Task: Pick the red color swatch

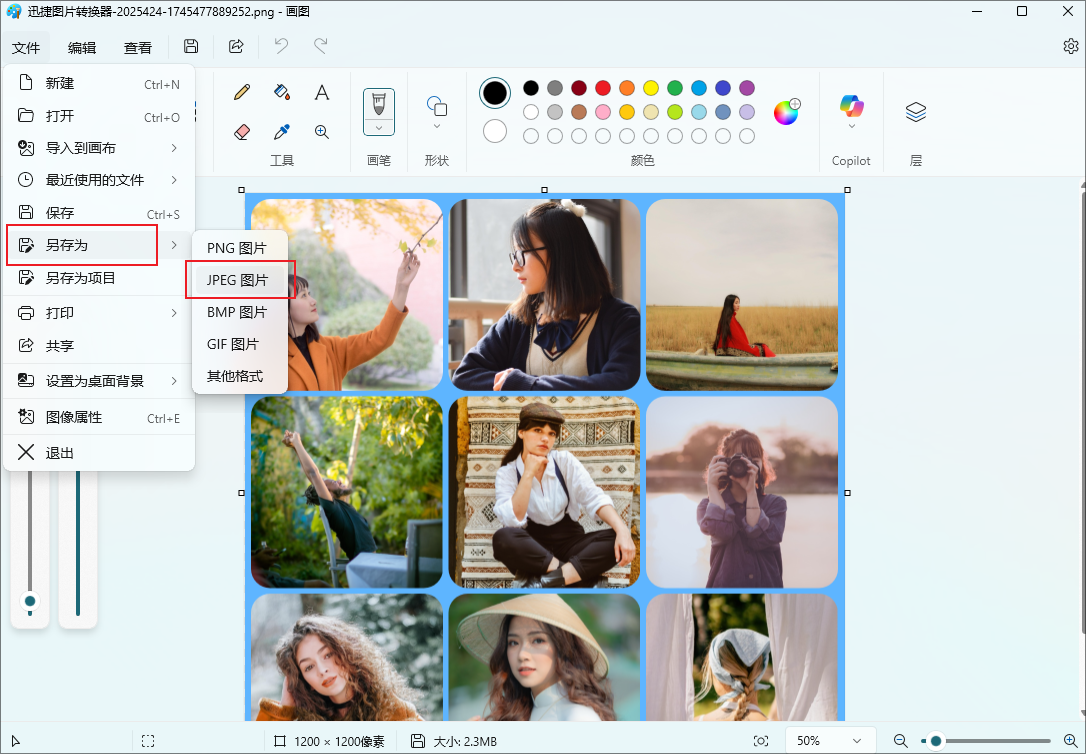Action: point(603,88)
